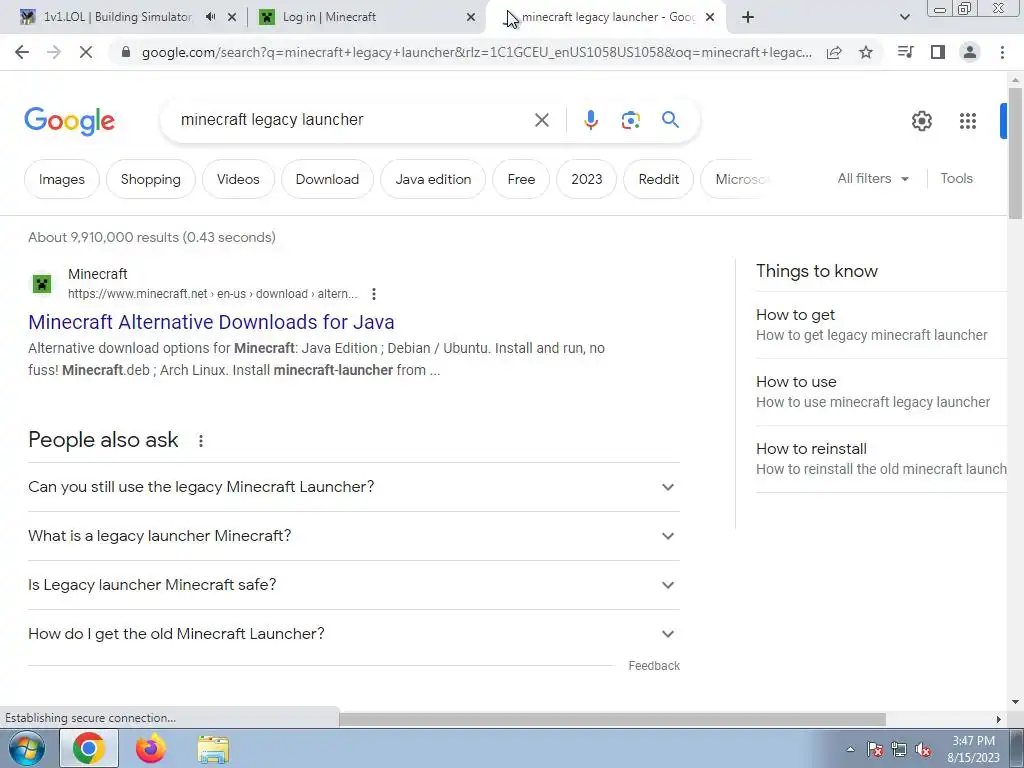This screenshot has width=1024, height=768.
Task: Open the Action Center flag icon
Action: [874, 750]
